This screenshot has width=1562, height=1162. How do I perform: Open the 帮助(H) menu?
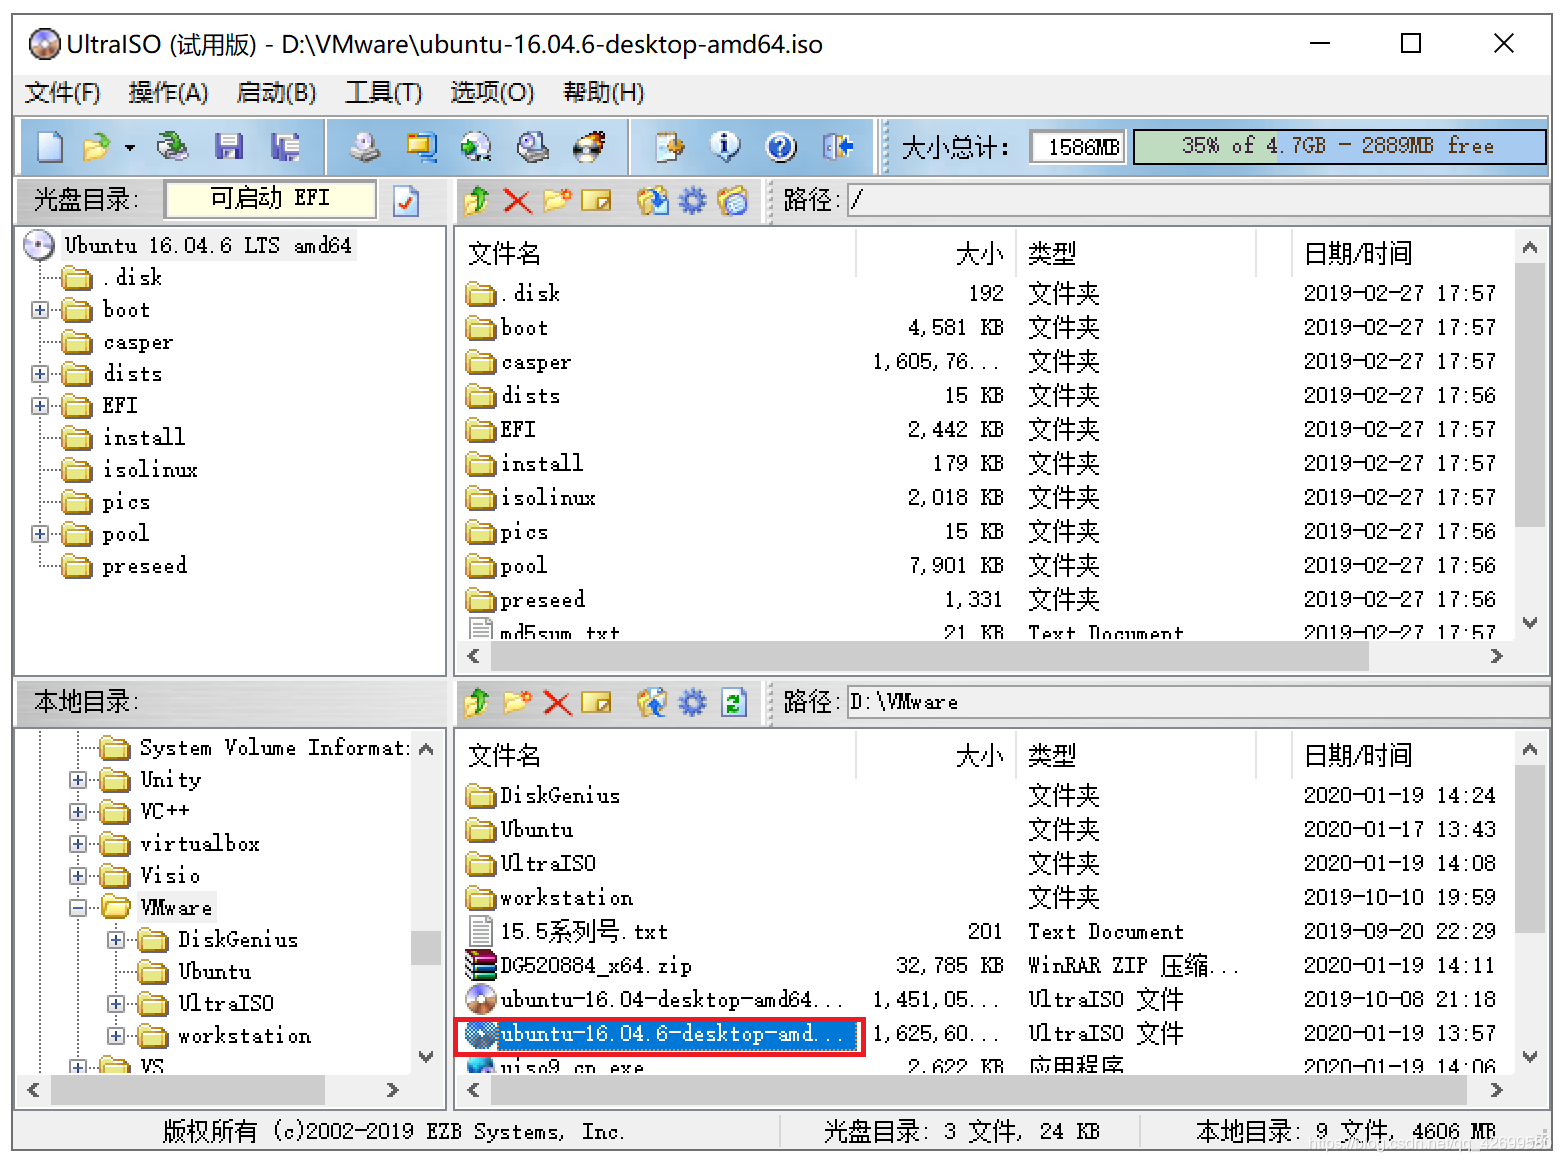coord(603,93)
